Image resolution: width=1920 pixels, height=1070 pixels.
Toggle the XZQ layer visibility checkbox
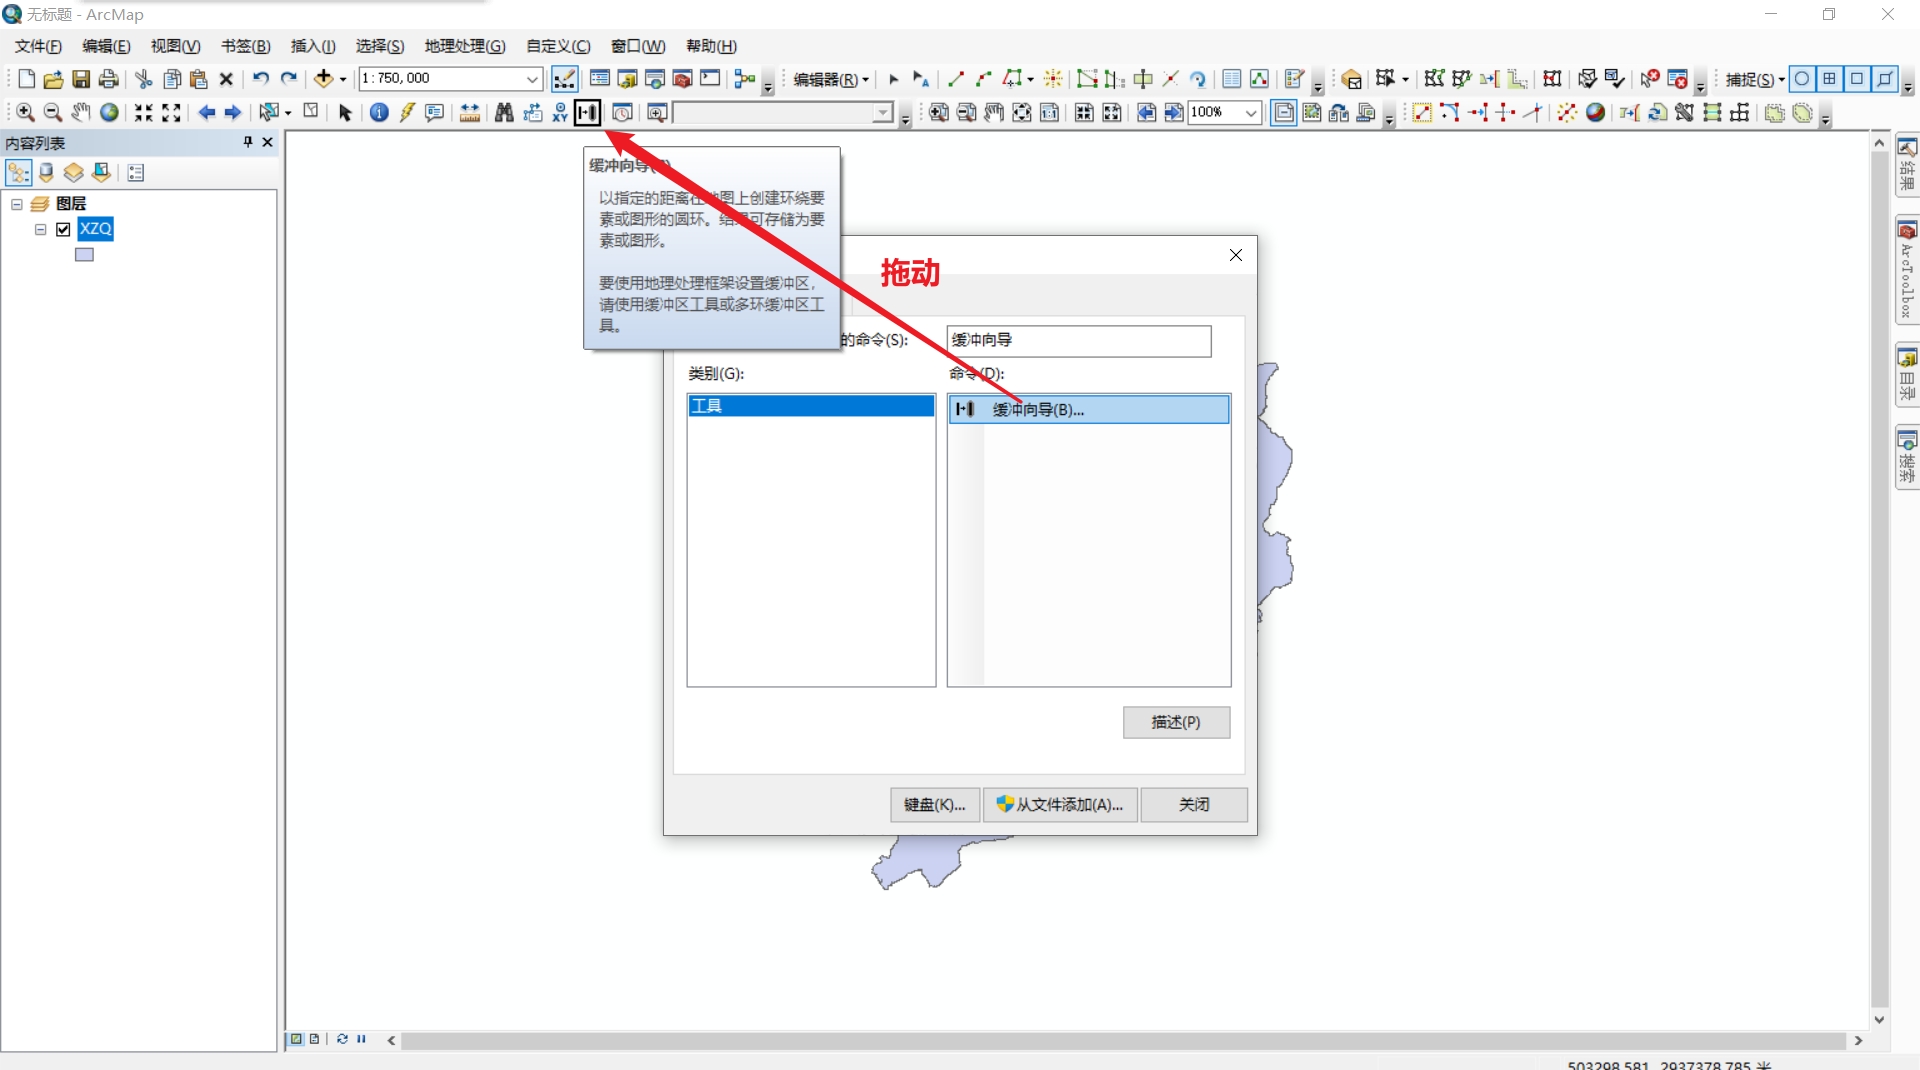[63, 229]
